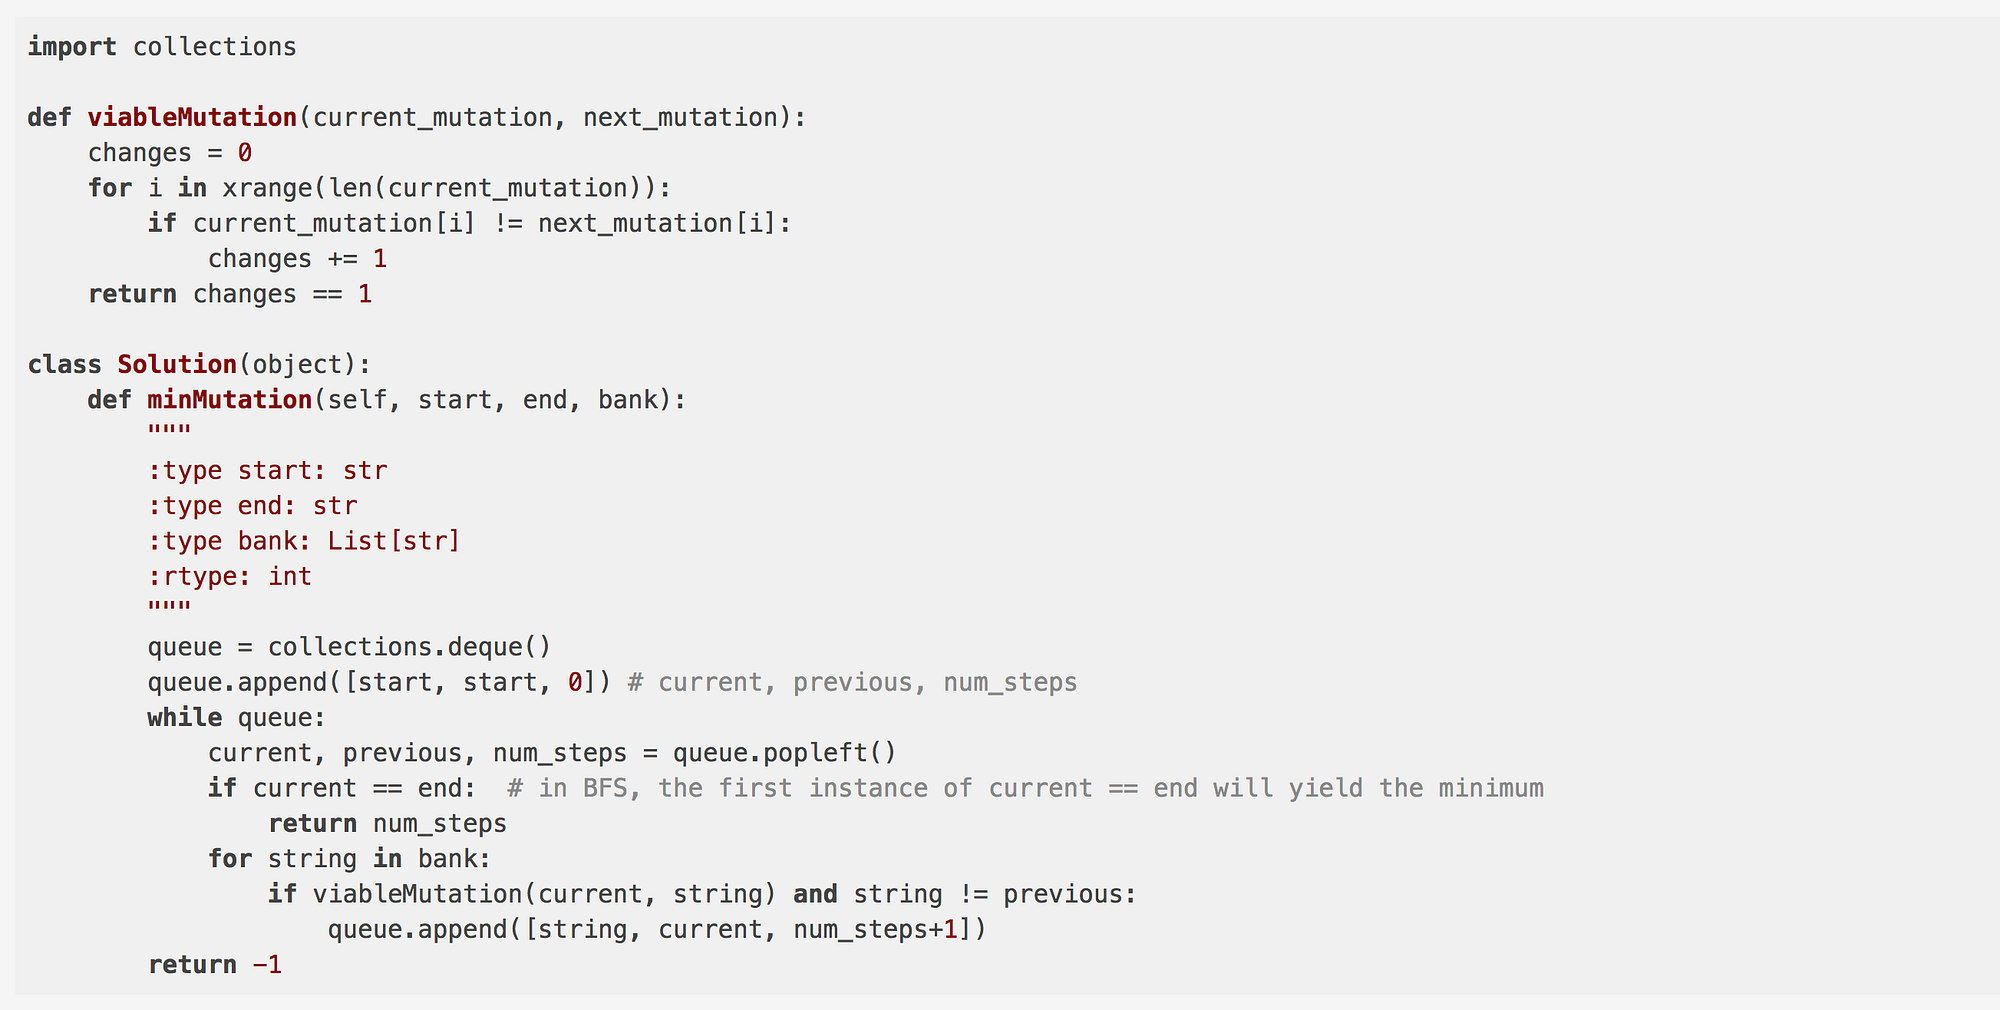Image resolution: width=2000 pixels, height=1010 pixels.
Task: Click the final 'return -1' statement
Action: coord(215,965)
